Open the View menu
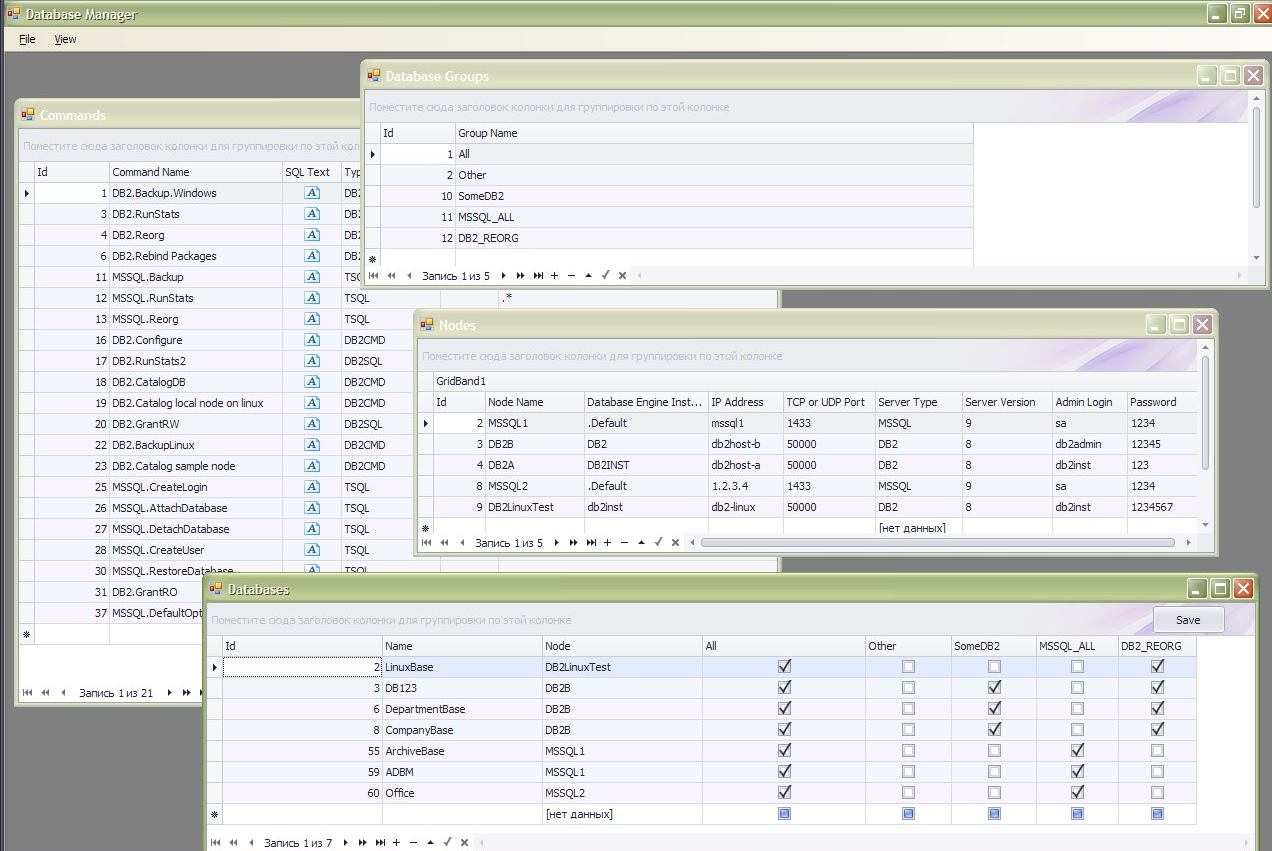Screen dimensions: 1272x851 click(65, 39)
